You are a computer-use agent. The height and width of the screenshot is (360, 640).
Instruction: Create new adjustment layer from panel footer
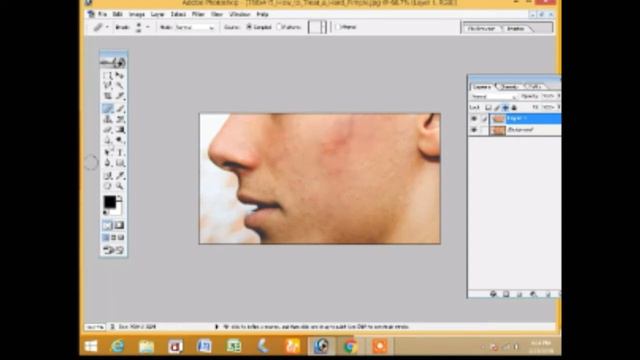(533, 294)
